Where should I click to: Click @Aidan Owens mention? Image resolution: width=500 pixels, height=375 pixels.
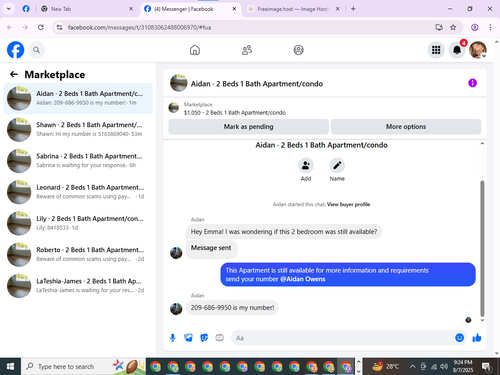303,279
